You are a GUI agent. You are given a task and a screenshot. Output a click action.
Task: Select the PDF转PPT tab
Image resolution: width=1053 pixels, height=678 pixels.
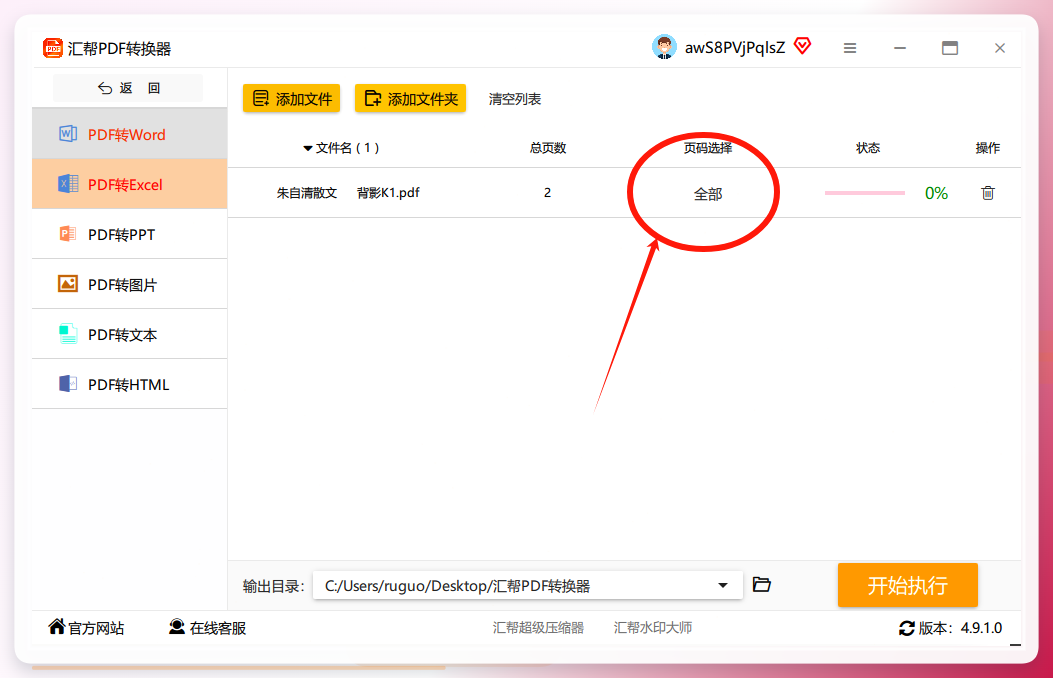click(x=130, y=234)
